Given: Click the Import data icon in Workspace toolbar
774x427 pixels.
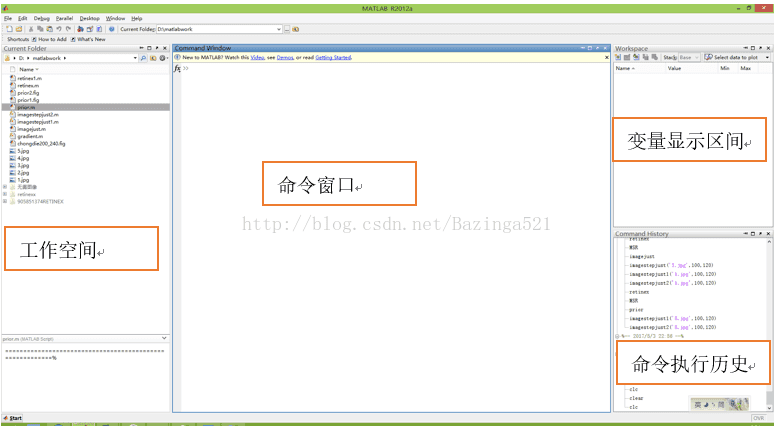Looking at the screenshot, I should coord(636,57).
